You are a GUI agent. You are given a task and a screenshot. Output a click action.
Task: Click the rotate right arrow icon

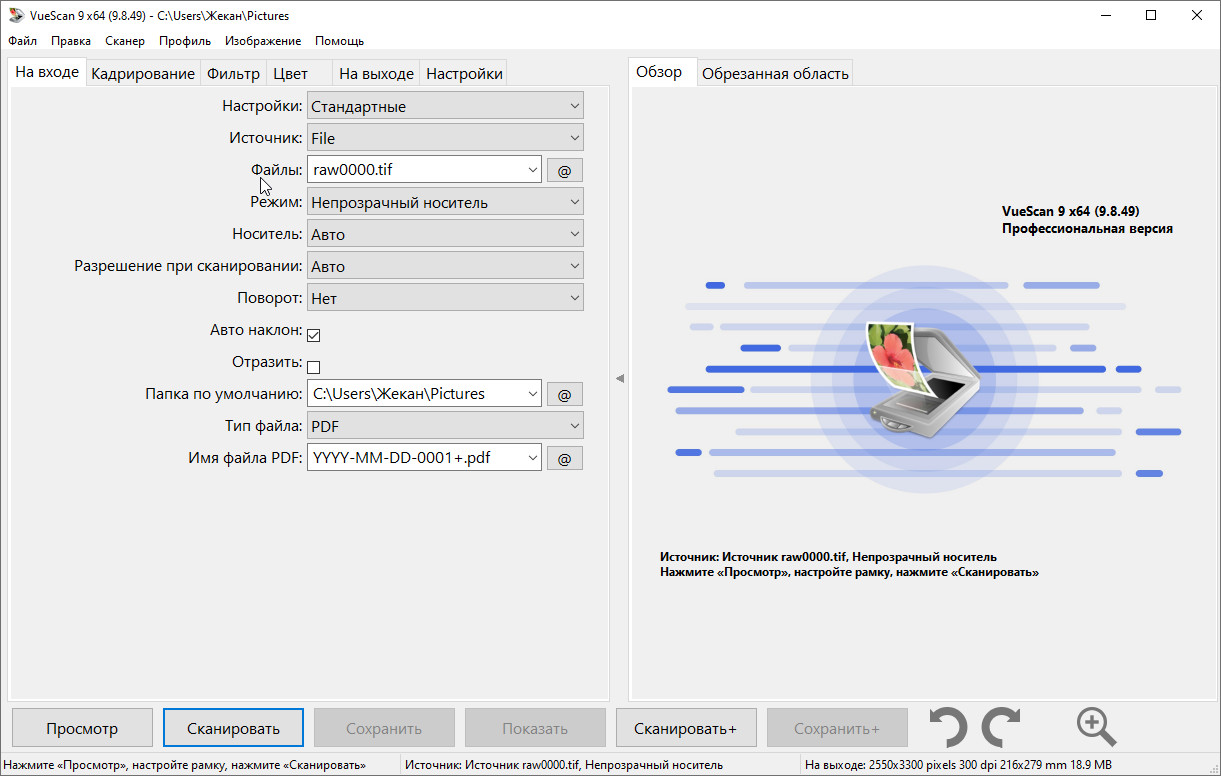[x=1000, y=727]
